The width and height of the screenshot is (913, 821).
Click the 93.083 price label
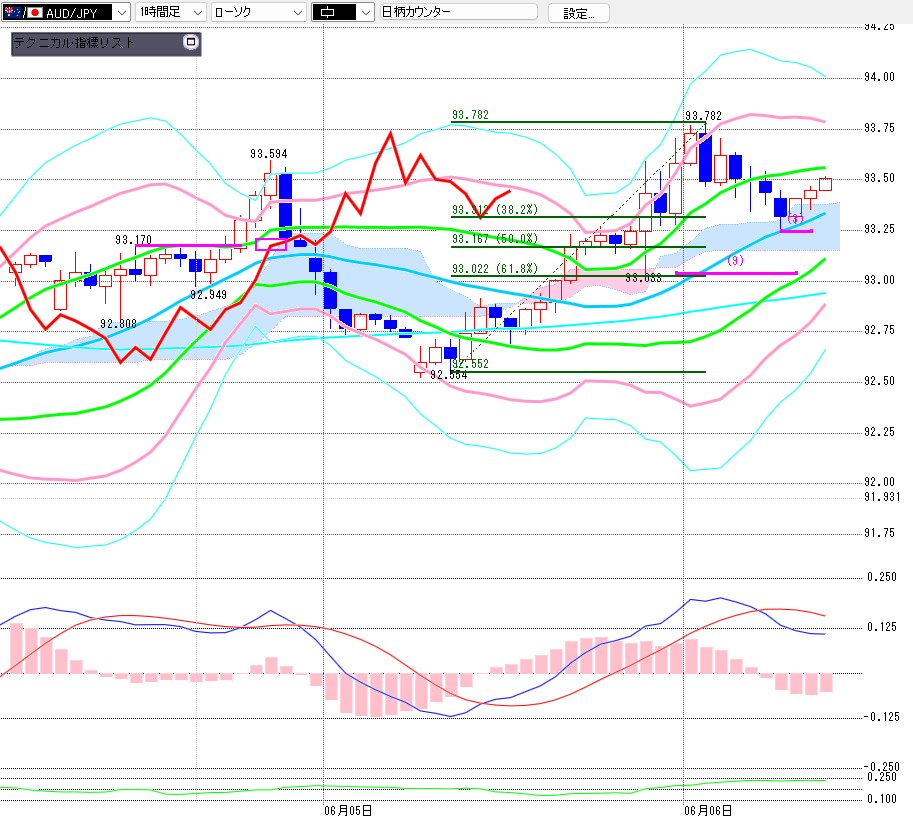coord(643,278)
